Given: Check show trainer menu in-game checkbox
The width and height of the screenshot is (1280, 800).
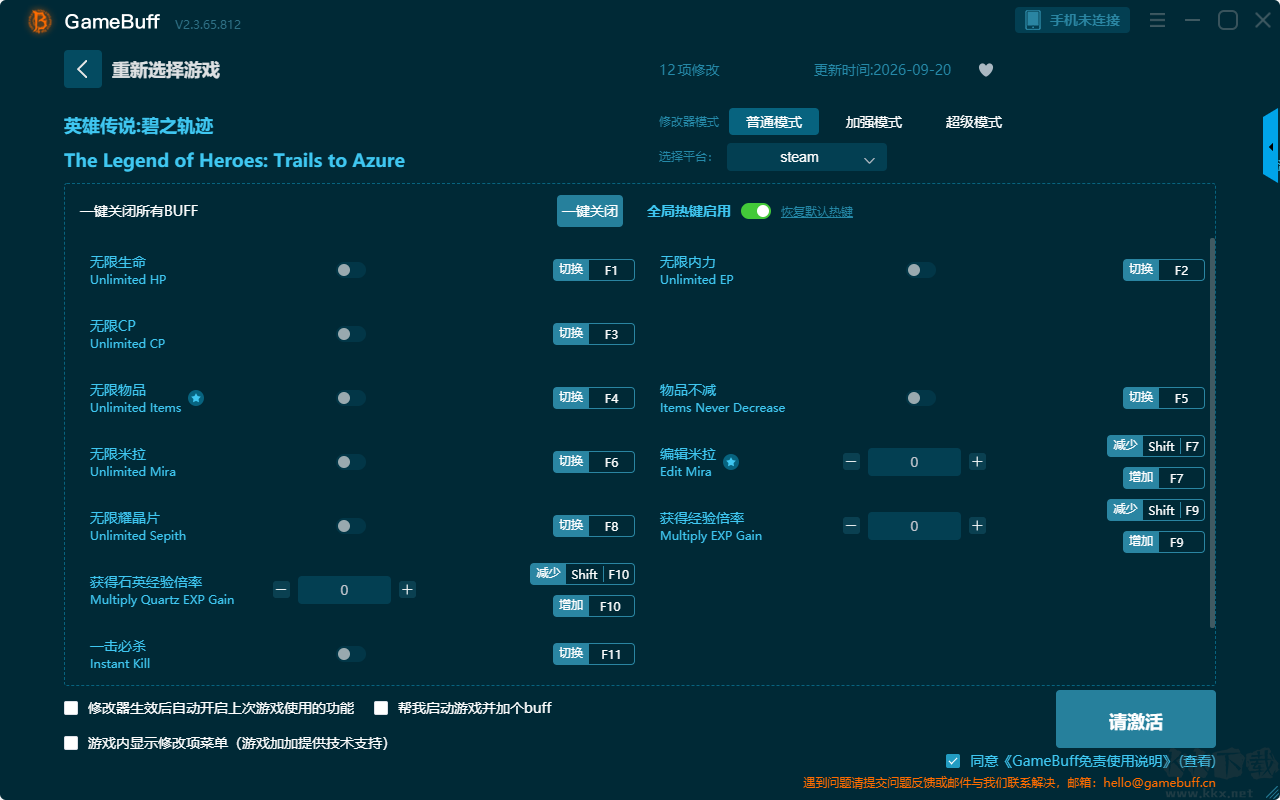Looking at the screenshot, I should 71,743.
